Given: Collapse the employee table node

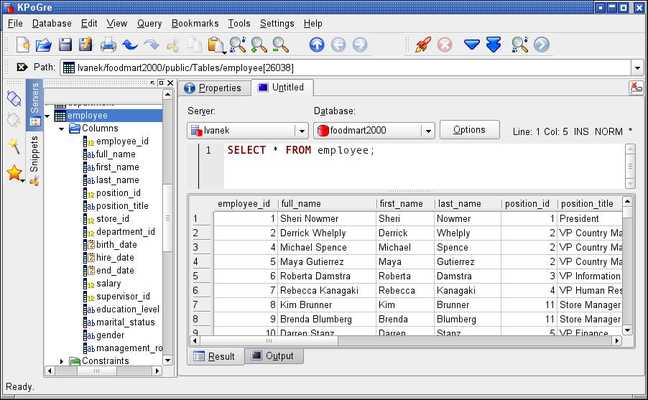Looking at the screenshot, I should point(47,116).
